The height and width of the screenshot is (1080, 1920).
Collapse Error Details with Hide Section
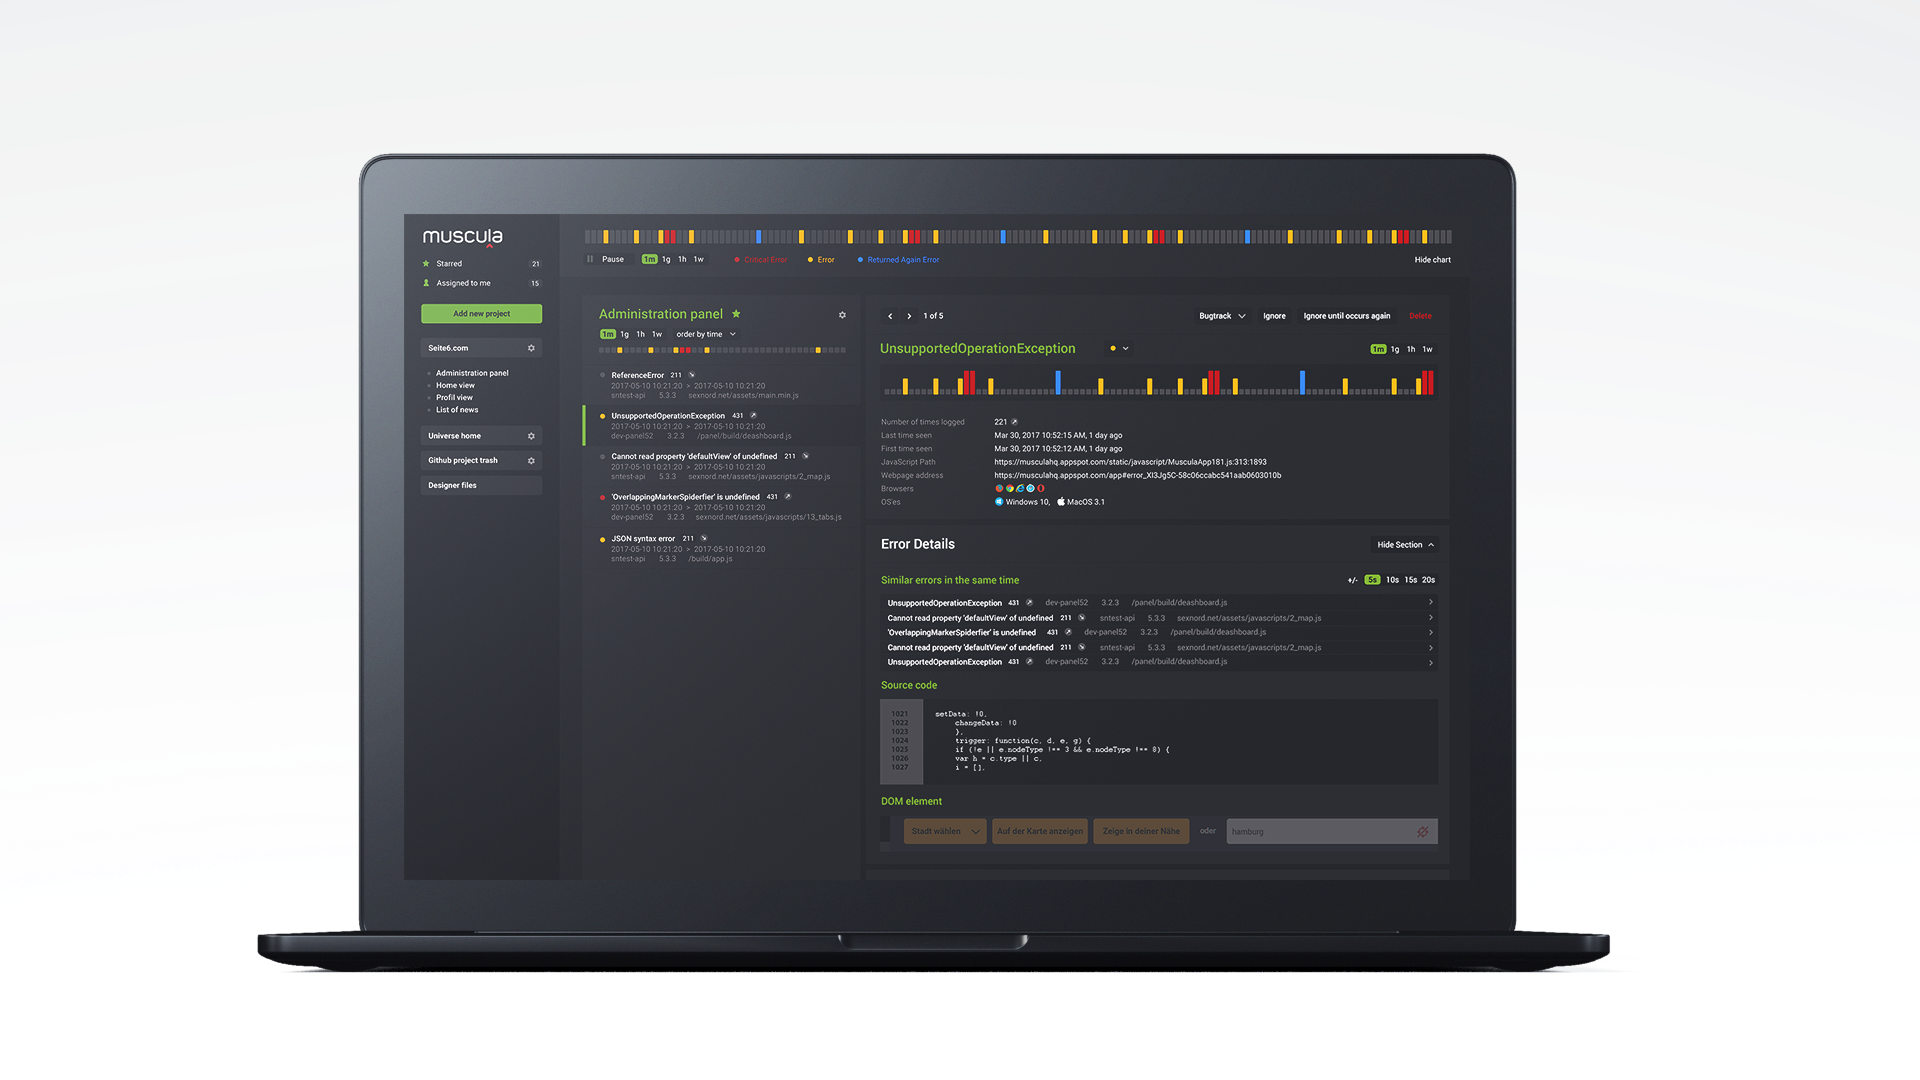tap(1405, 545)
